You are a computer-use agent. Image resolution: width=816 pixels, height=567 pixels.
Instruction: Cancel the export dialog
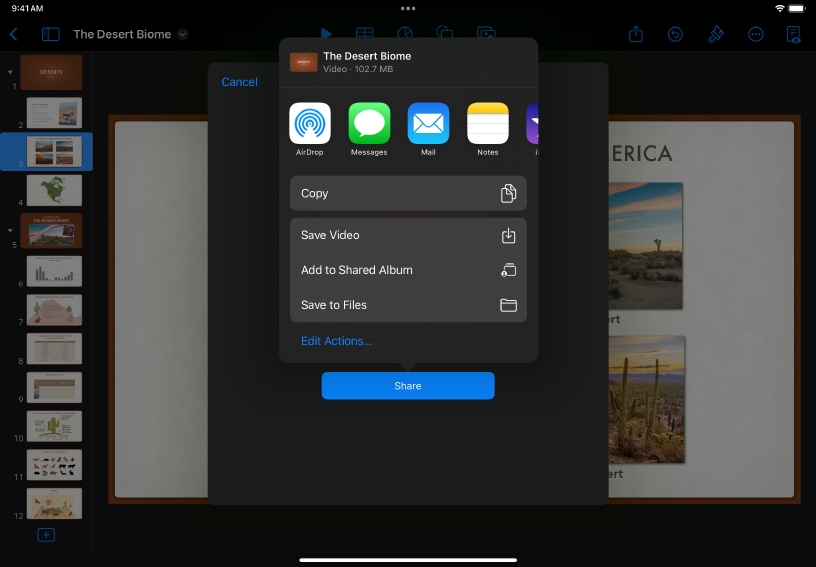[x=239, y=82]
